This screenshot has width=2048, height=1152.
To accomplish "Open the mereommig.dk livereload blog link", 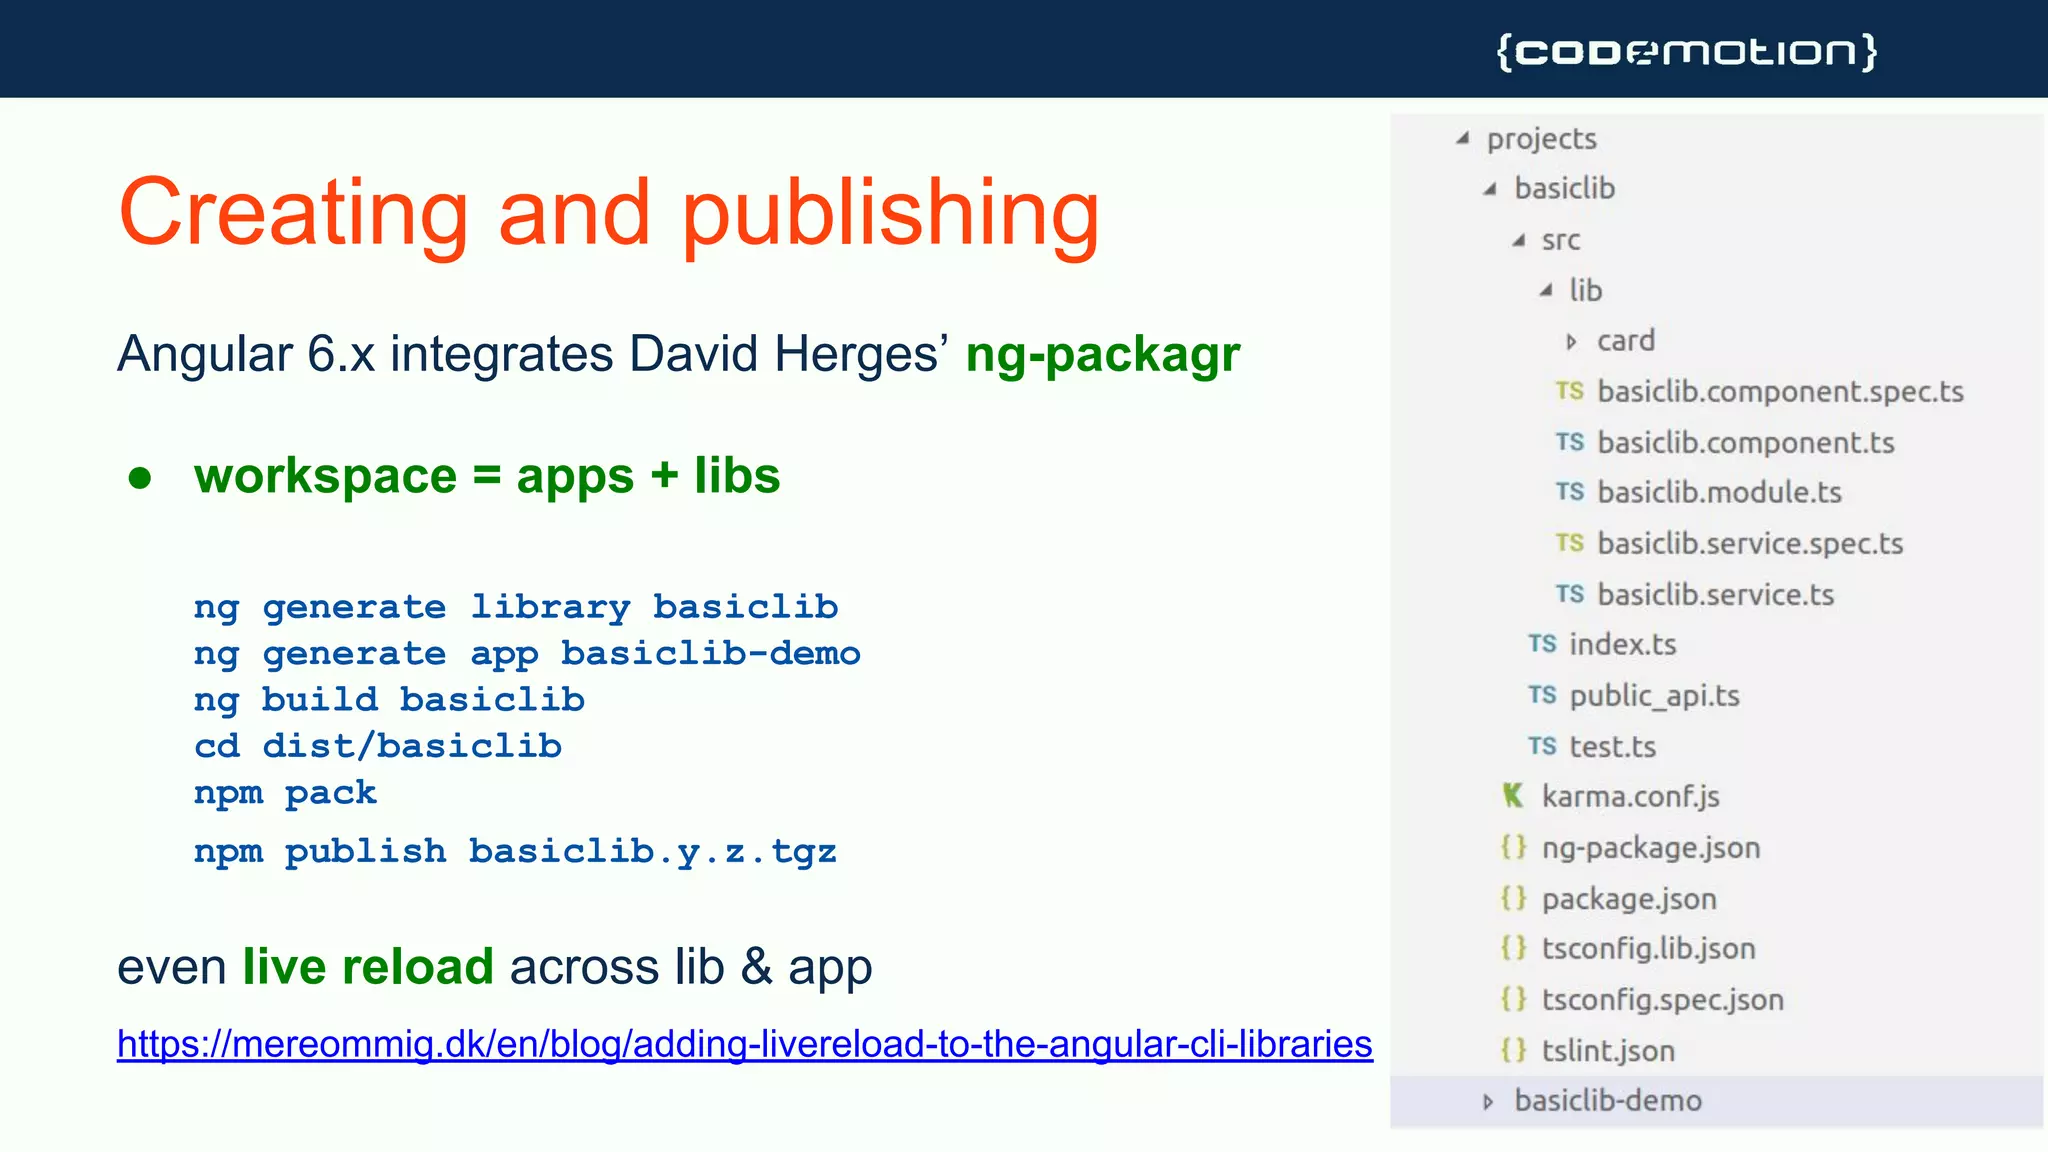I will click(x=745, y=1044).
